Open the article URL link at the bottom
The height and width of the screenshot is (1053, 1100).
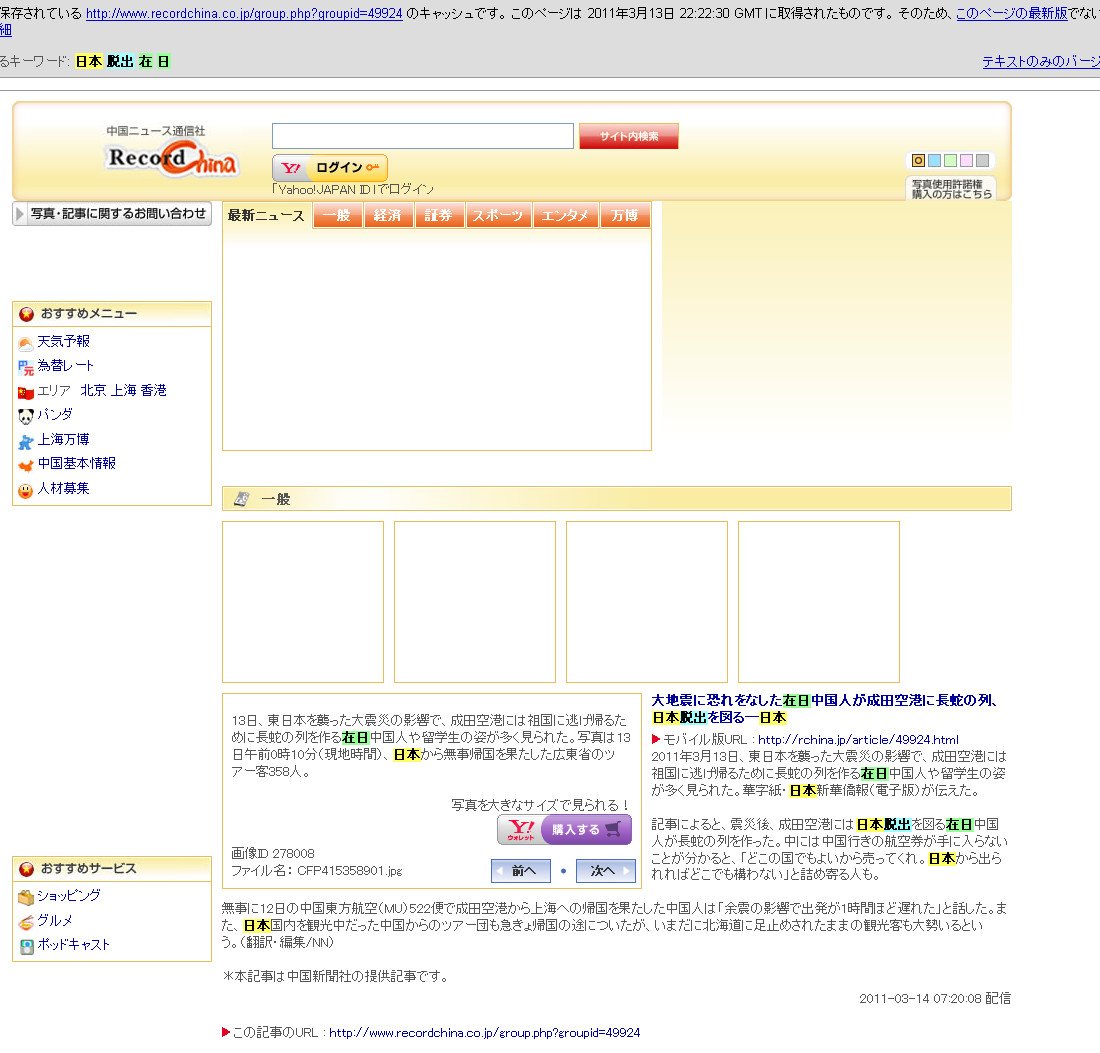[x=484, y=1033]
